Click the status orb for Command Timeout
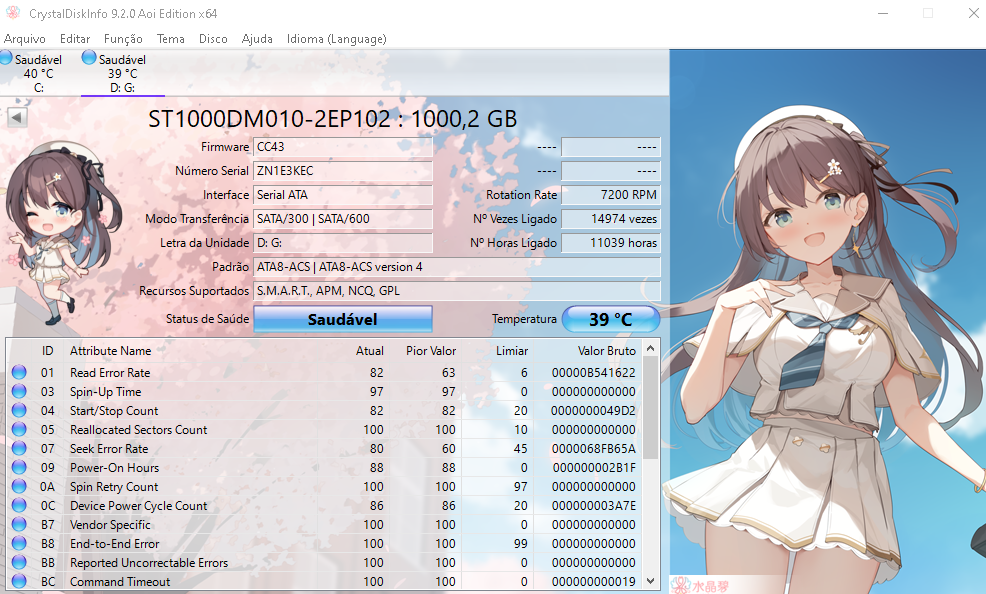 [19, 581]
